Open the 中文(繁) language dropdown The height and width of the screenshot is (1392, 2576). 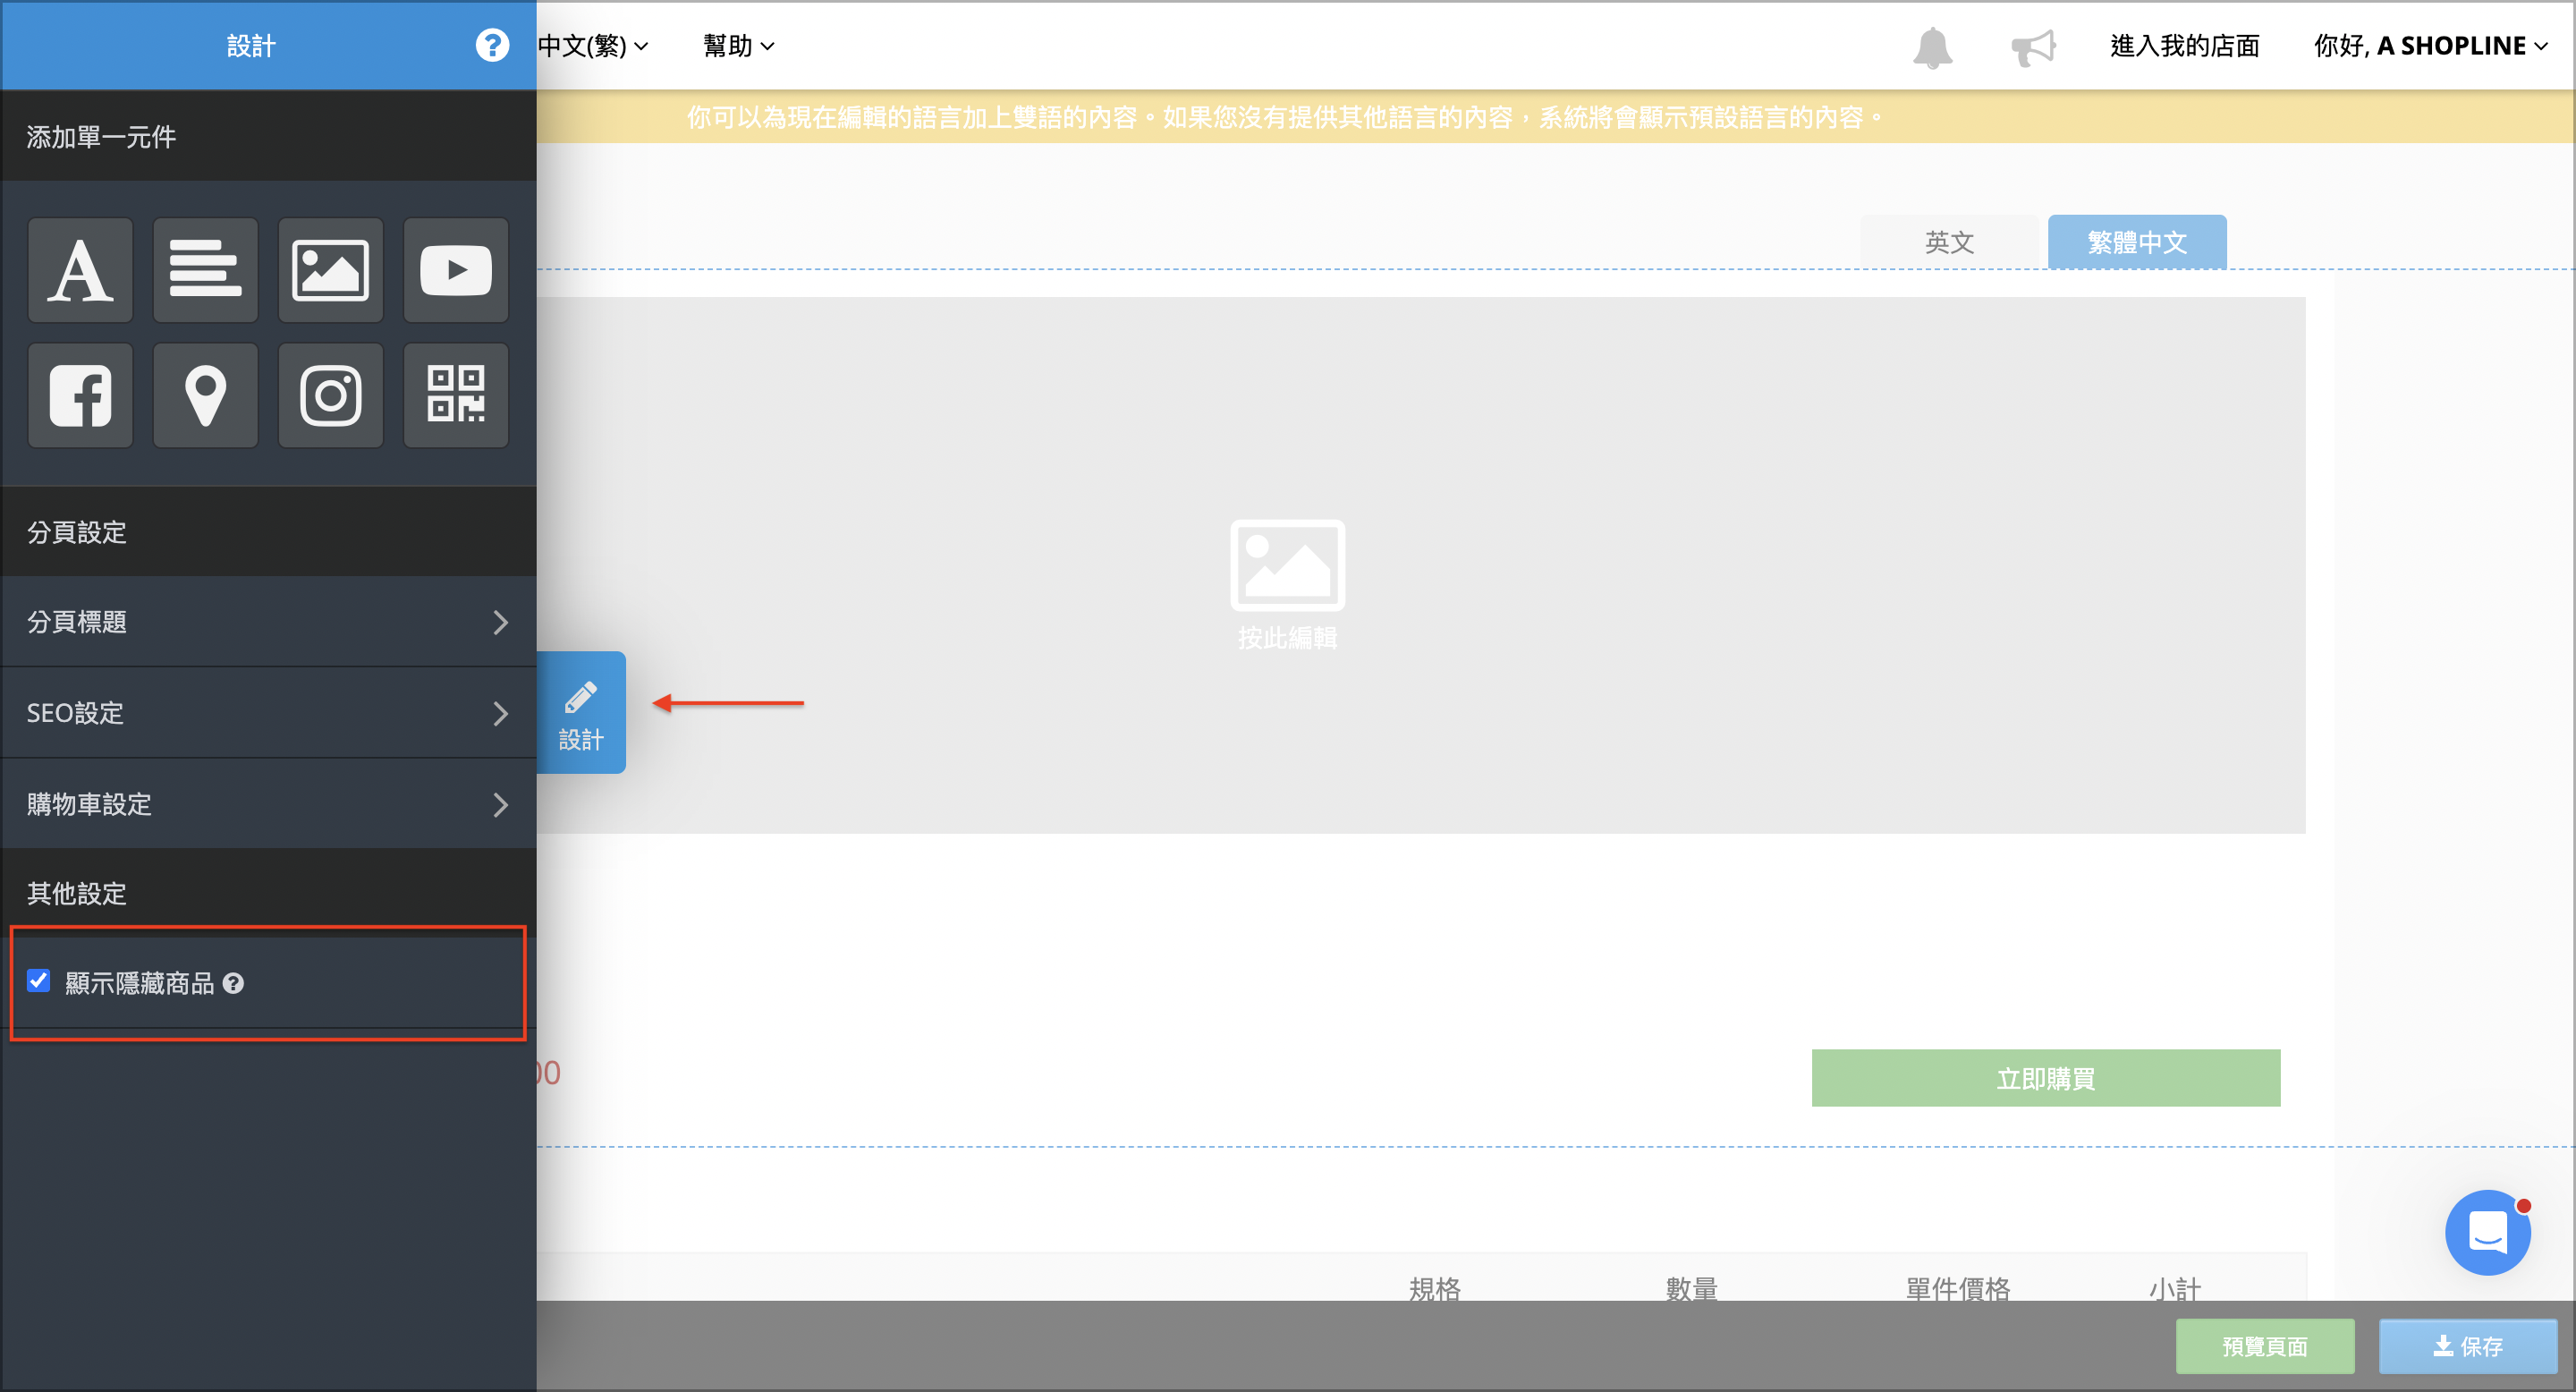[x=593, y=46]
